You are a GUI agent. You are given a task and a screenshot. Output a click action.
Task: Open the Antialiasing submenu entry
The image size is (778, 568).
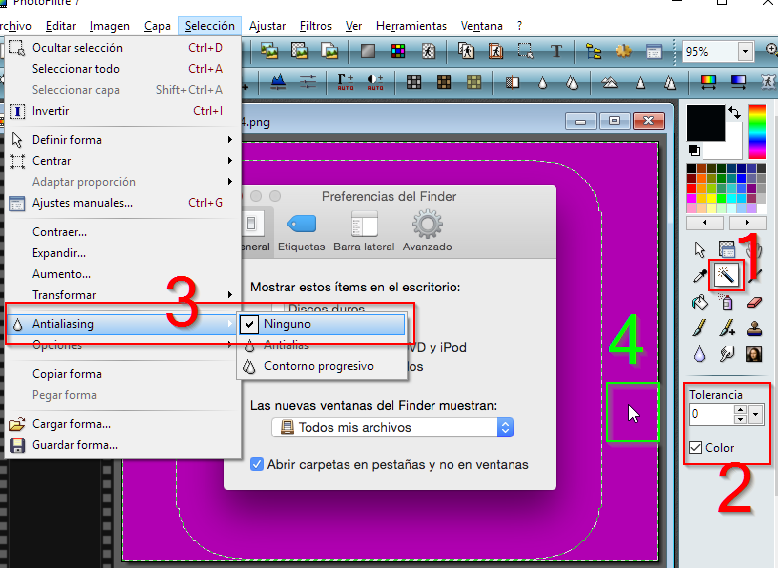click(122, 324)
